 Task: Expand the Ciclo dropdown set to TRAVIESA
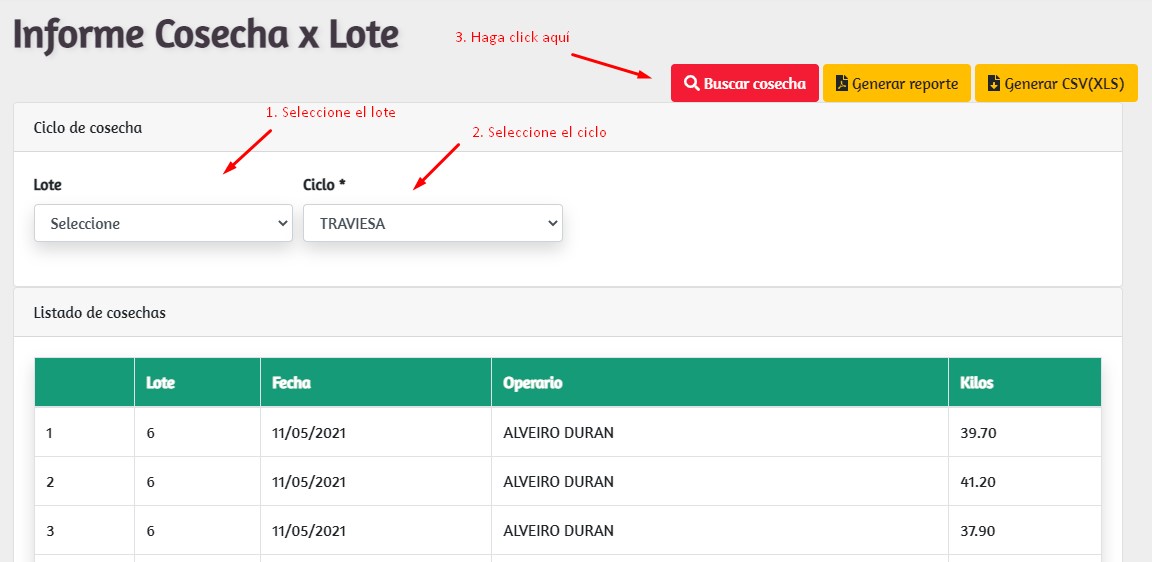point(432,224)
